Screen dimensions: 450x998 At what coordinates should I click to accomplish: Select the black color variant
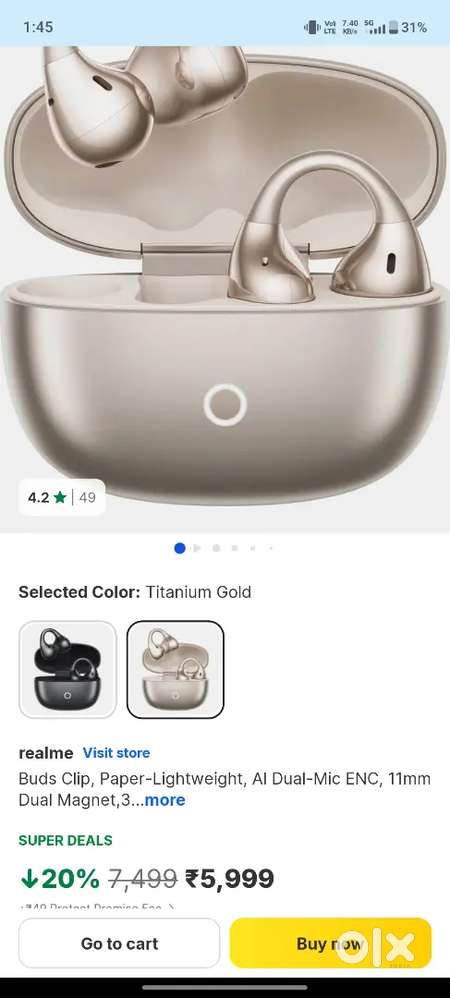click(67, 670)
